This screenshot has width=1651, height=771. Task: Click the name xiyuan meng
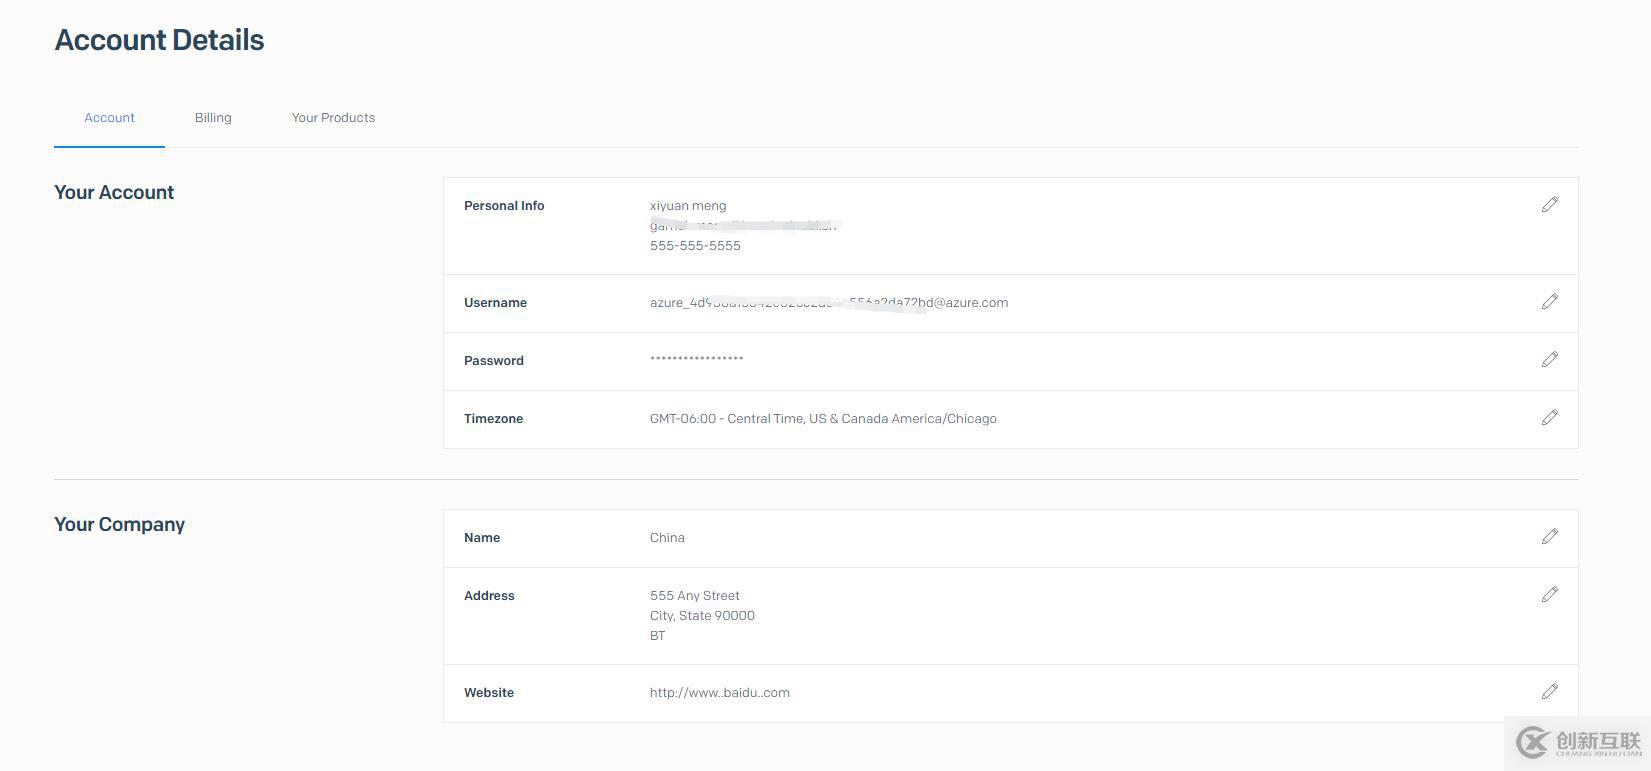688,206
